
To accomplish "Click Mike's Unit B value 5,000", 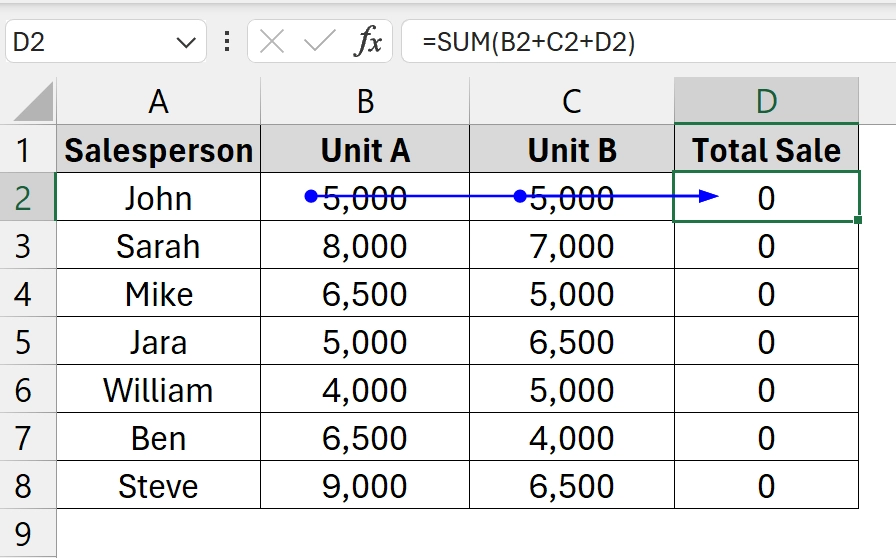I will (x=572, y=293).
